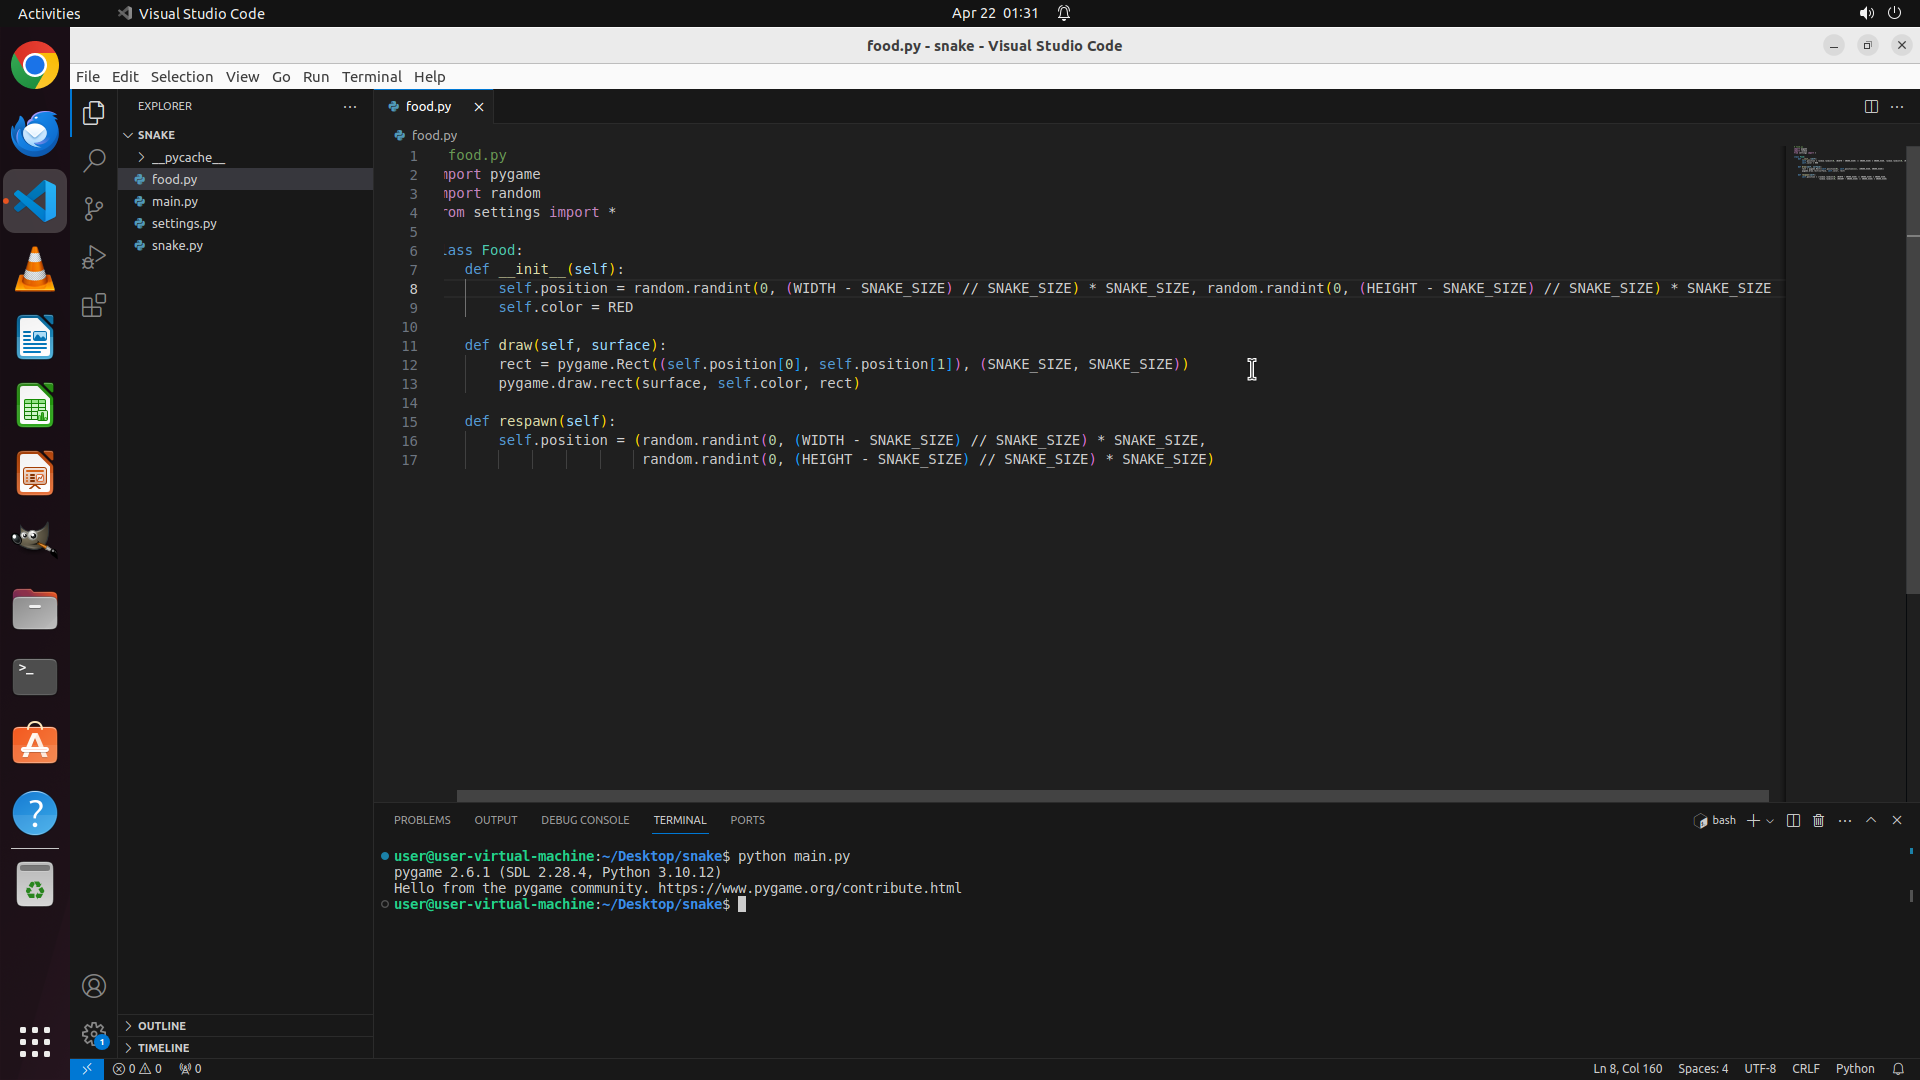Toggle maximized panel size with caret icon
The width and height of the screenshot is (1920, 1080).
click(x=1871, y=820)
